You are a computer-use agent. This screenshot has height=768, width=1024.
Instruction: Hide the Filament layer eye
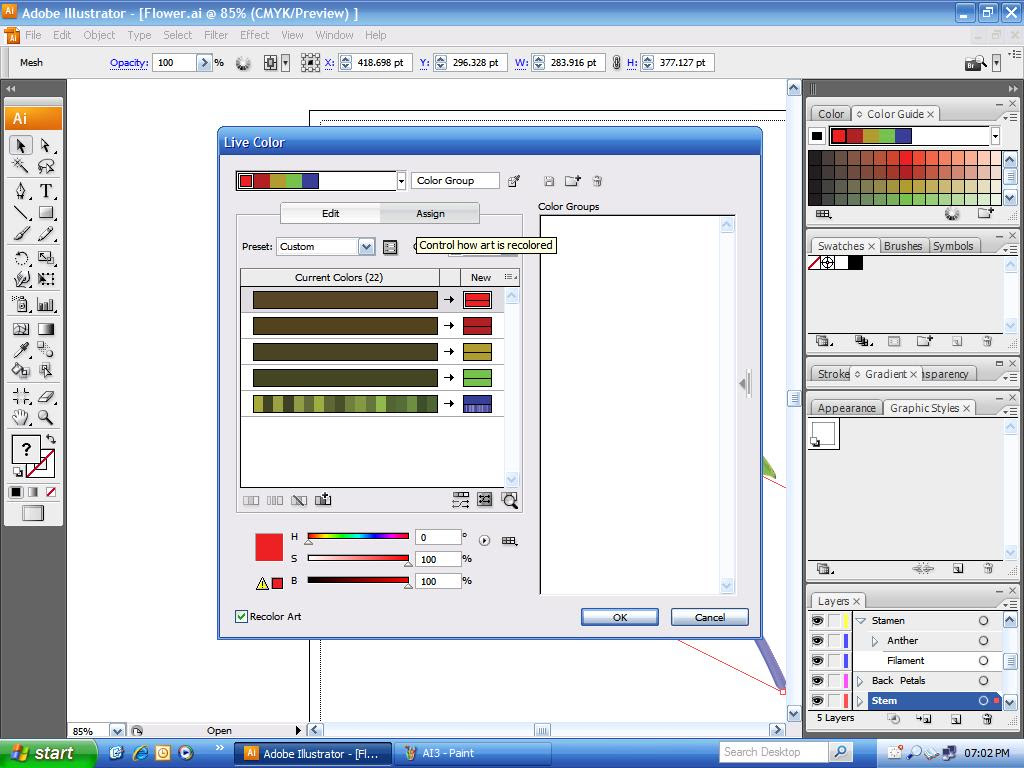[x=817, y=661]
